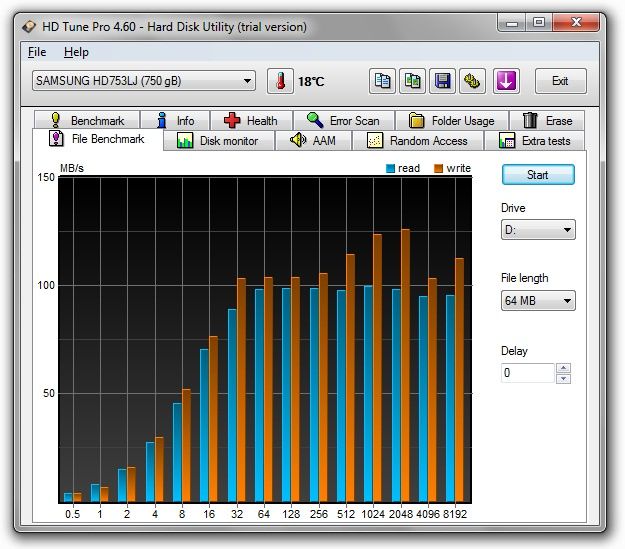Viewport: 625px width, 549px height.
Task: Minimize the HD Tune Pro window
Action: [x=512, y=22]
